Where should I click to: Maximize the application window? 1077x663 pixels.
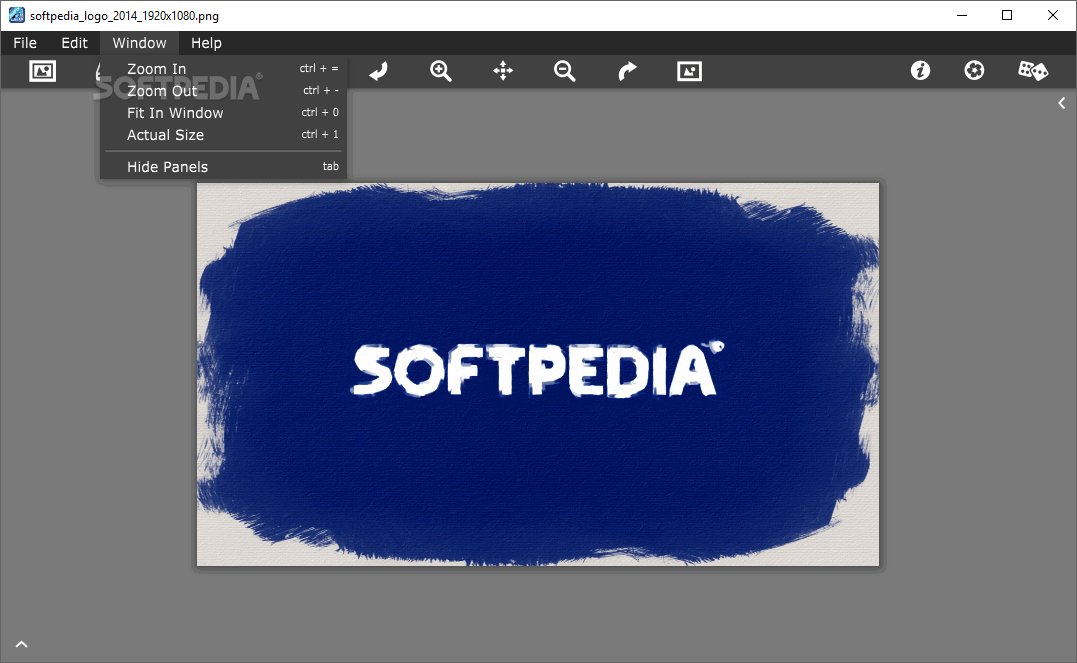1007,15
